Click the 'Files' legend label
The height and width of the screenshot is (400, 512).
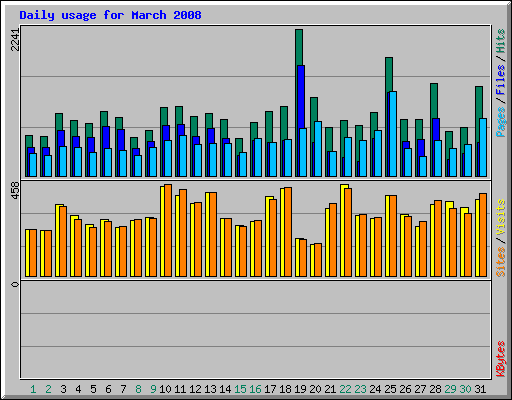(500, 80)
